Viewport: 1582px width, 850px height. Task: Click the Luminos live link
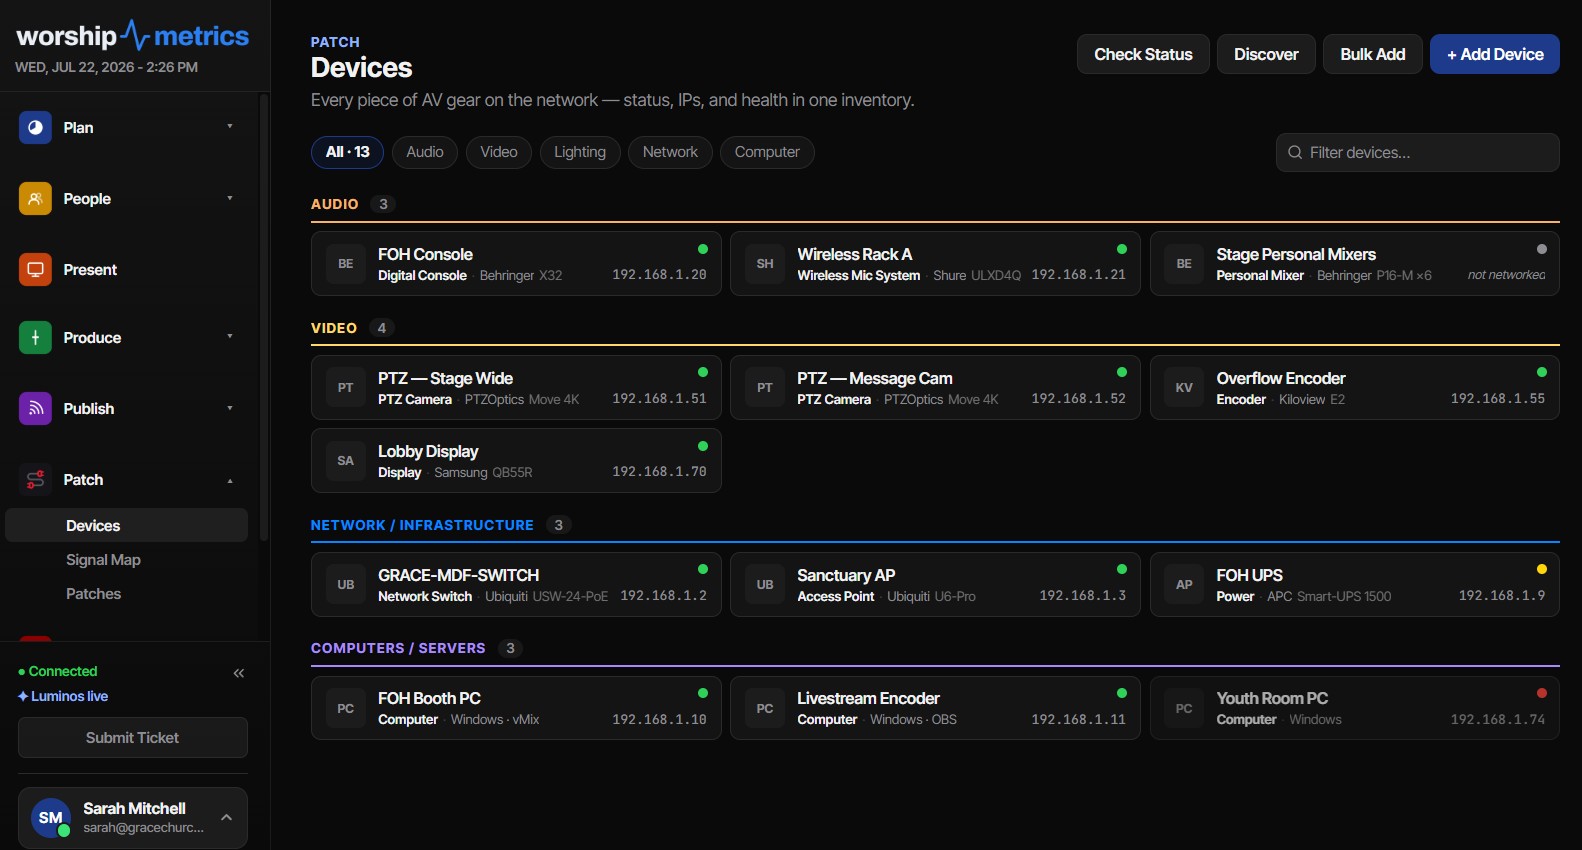click(63, 696)
